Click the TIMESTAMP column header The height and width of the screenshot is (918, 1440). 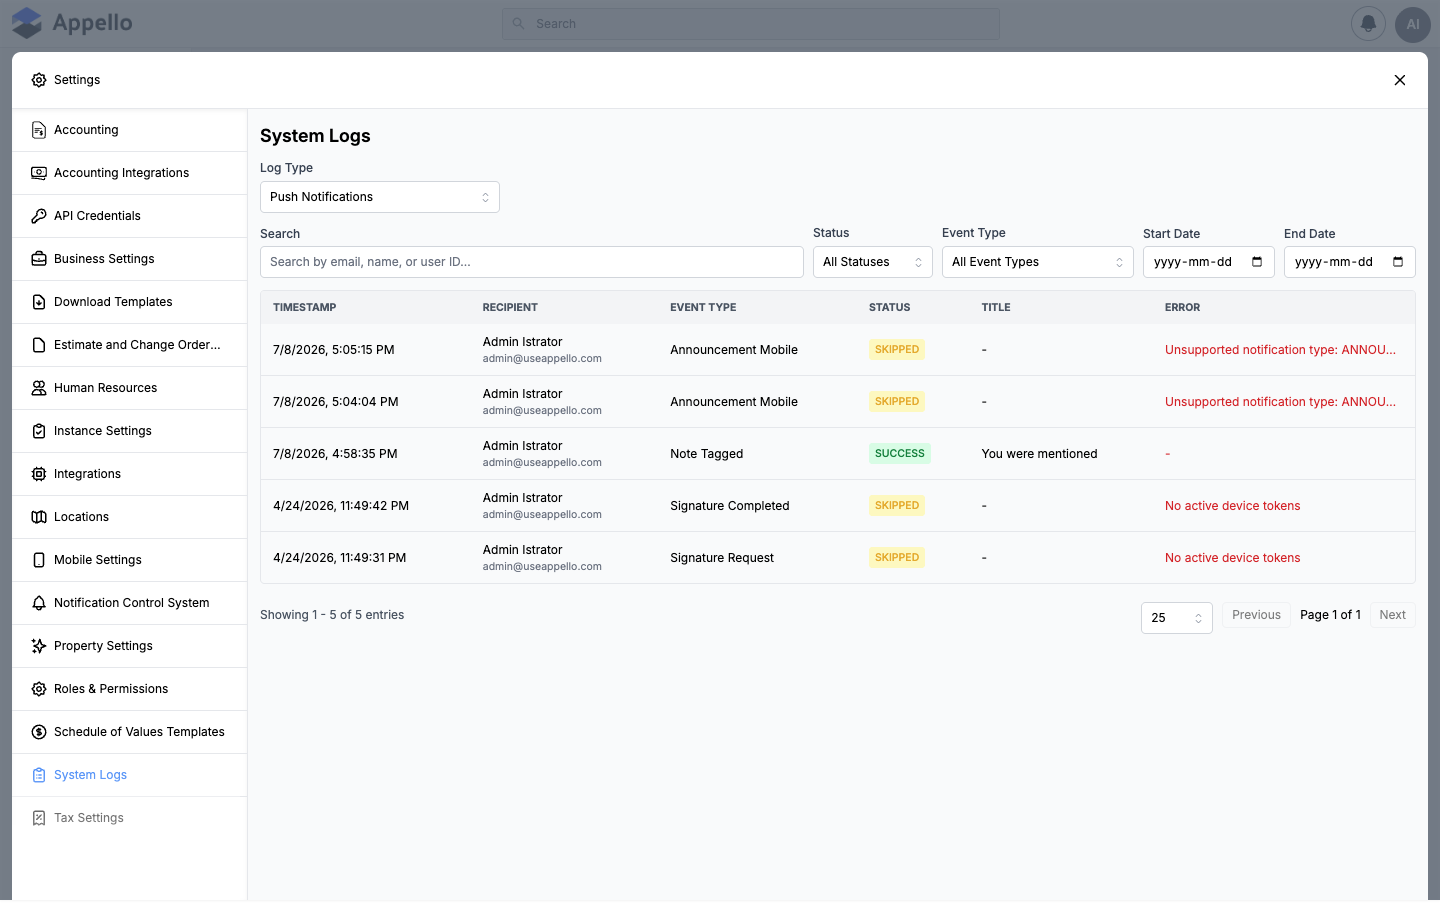(305, 308)
